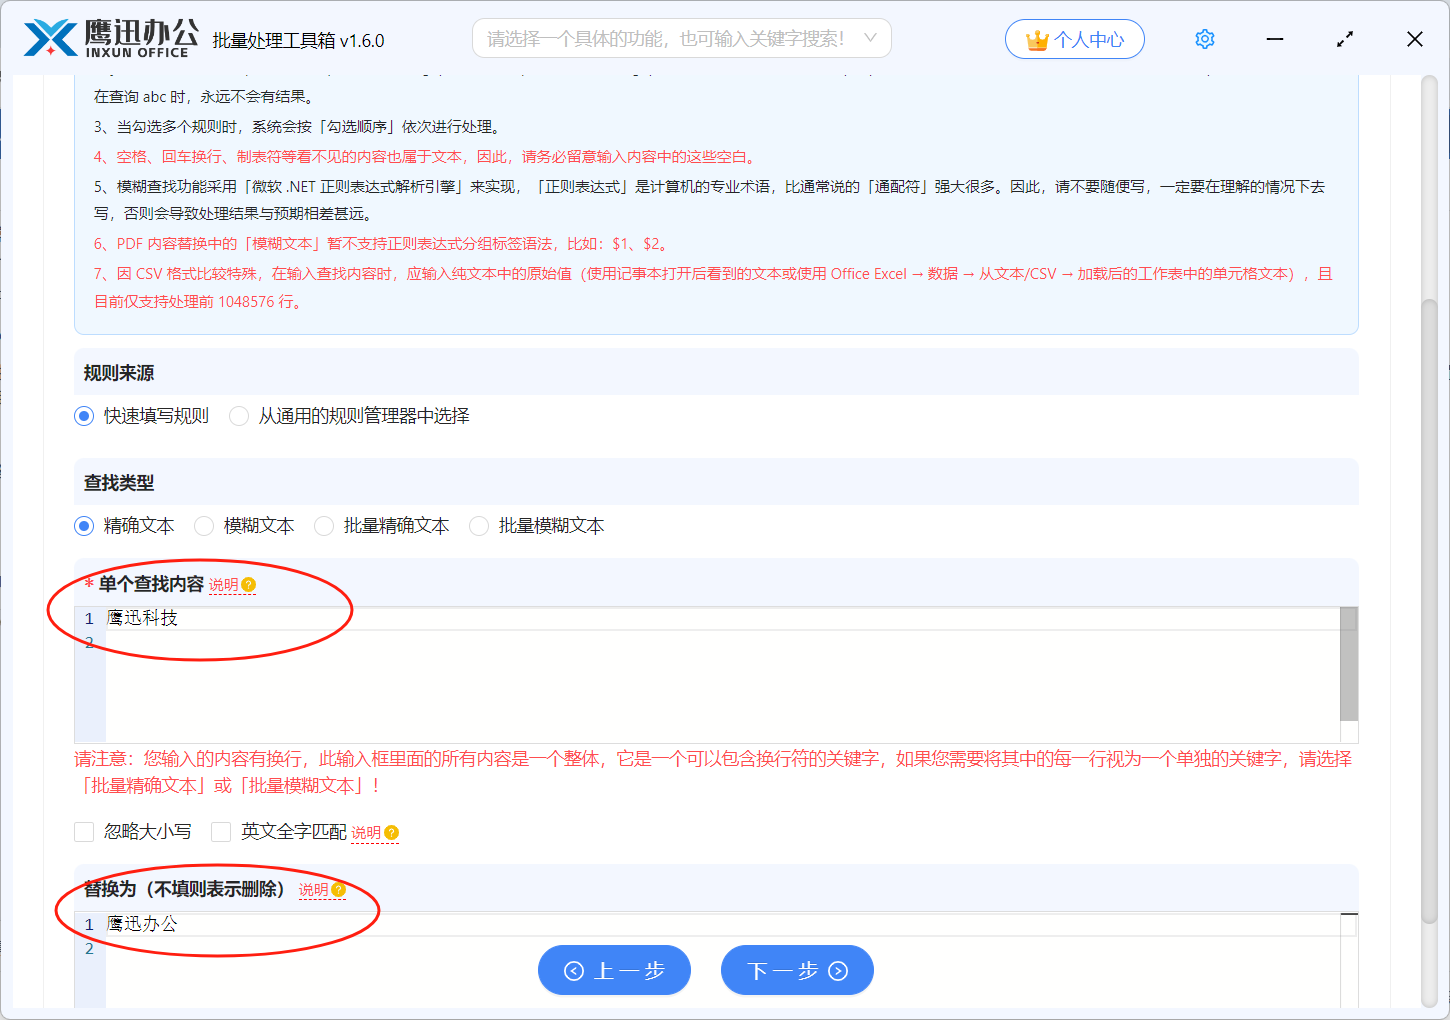This screenshot has width=1450, height=1020.
Task: Click the main page vertical scrollbar
Action: click(x=1429, y=610)
